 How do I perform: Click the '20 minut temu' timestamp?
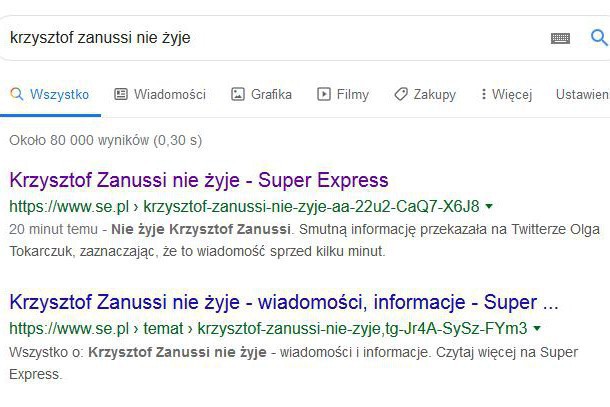54,230
